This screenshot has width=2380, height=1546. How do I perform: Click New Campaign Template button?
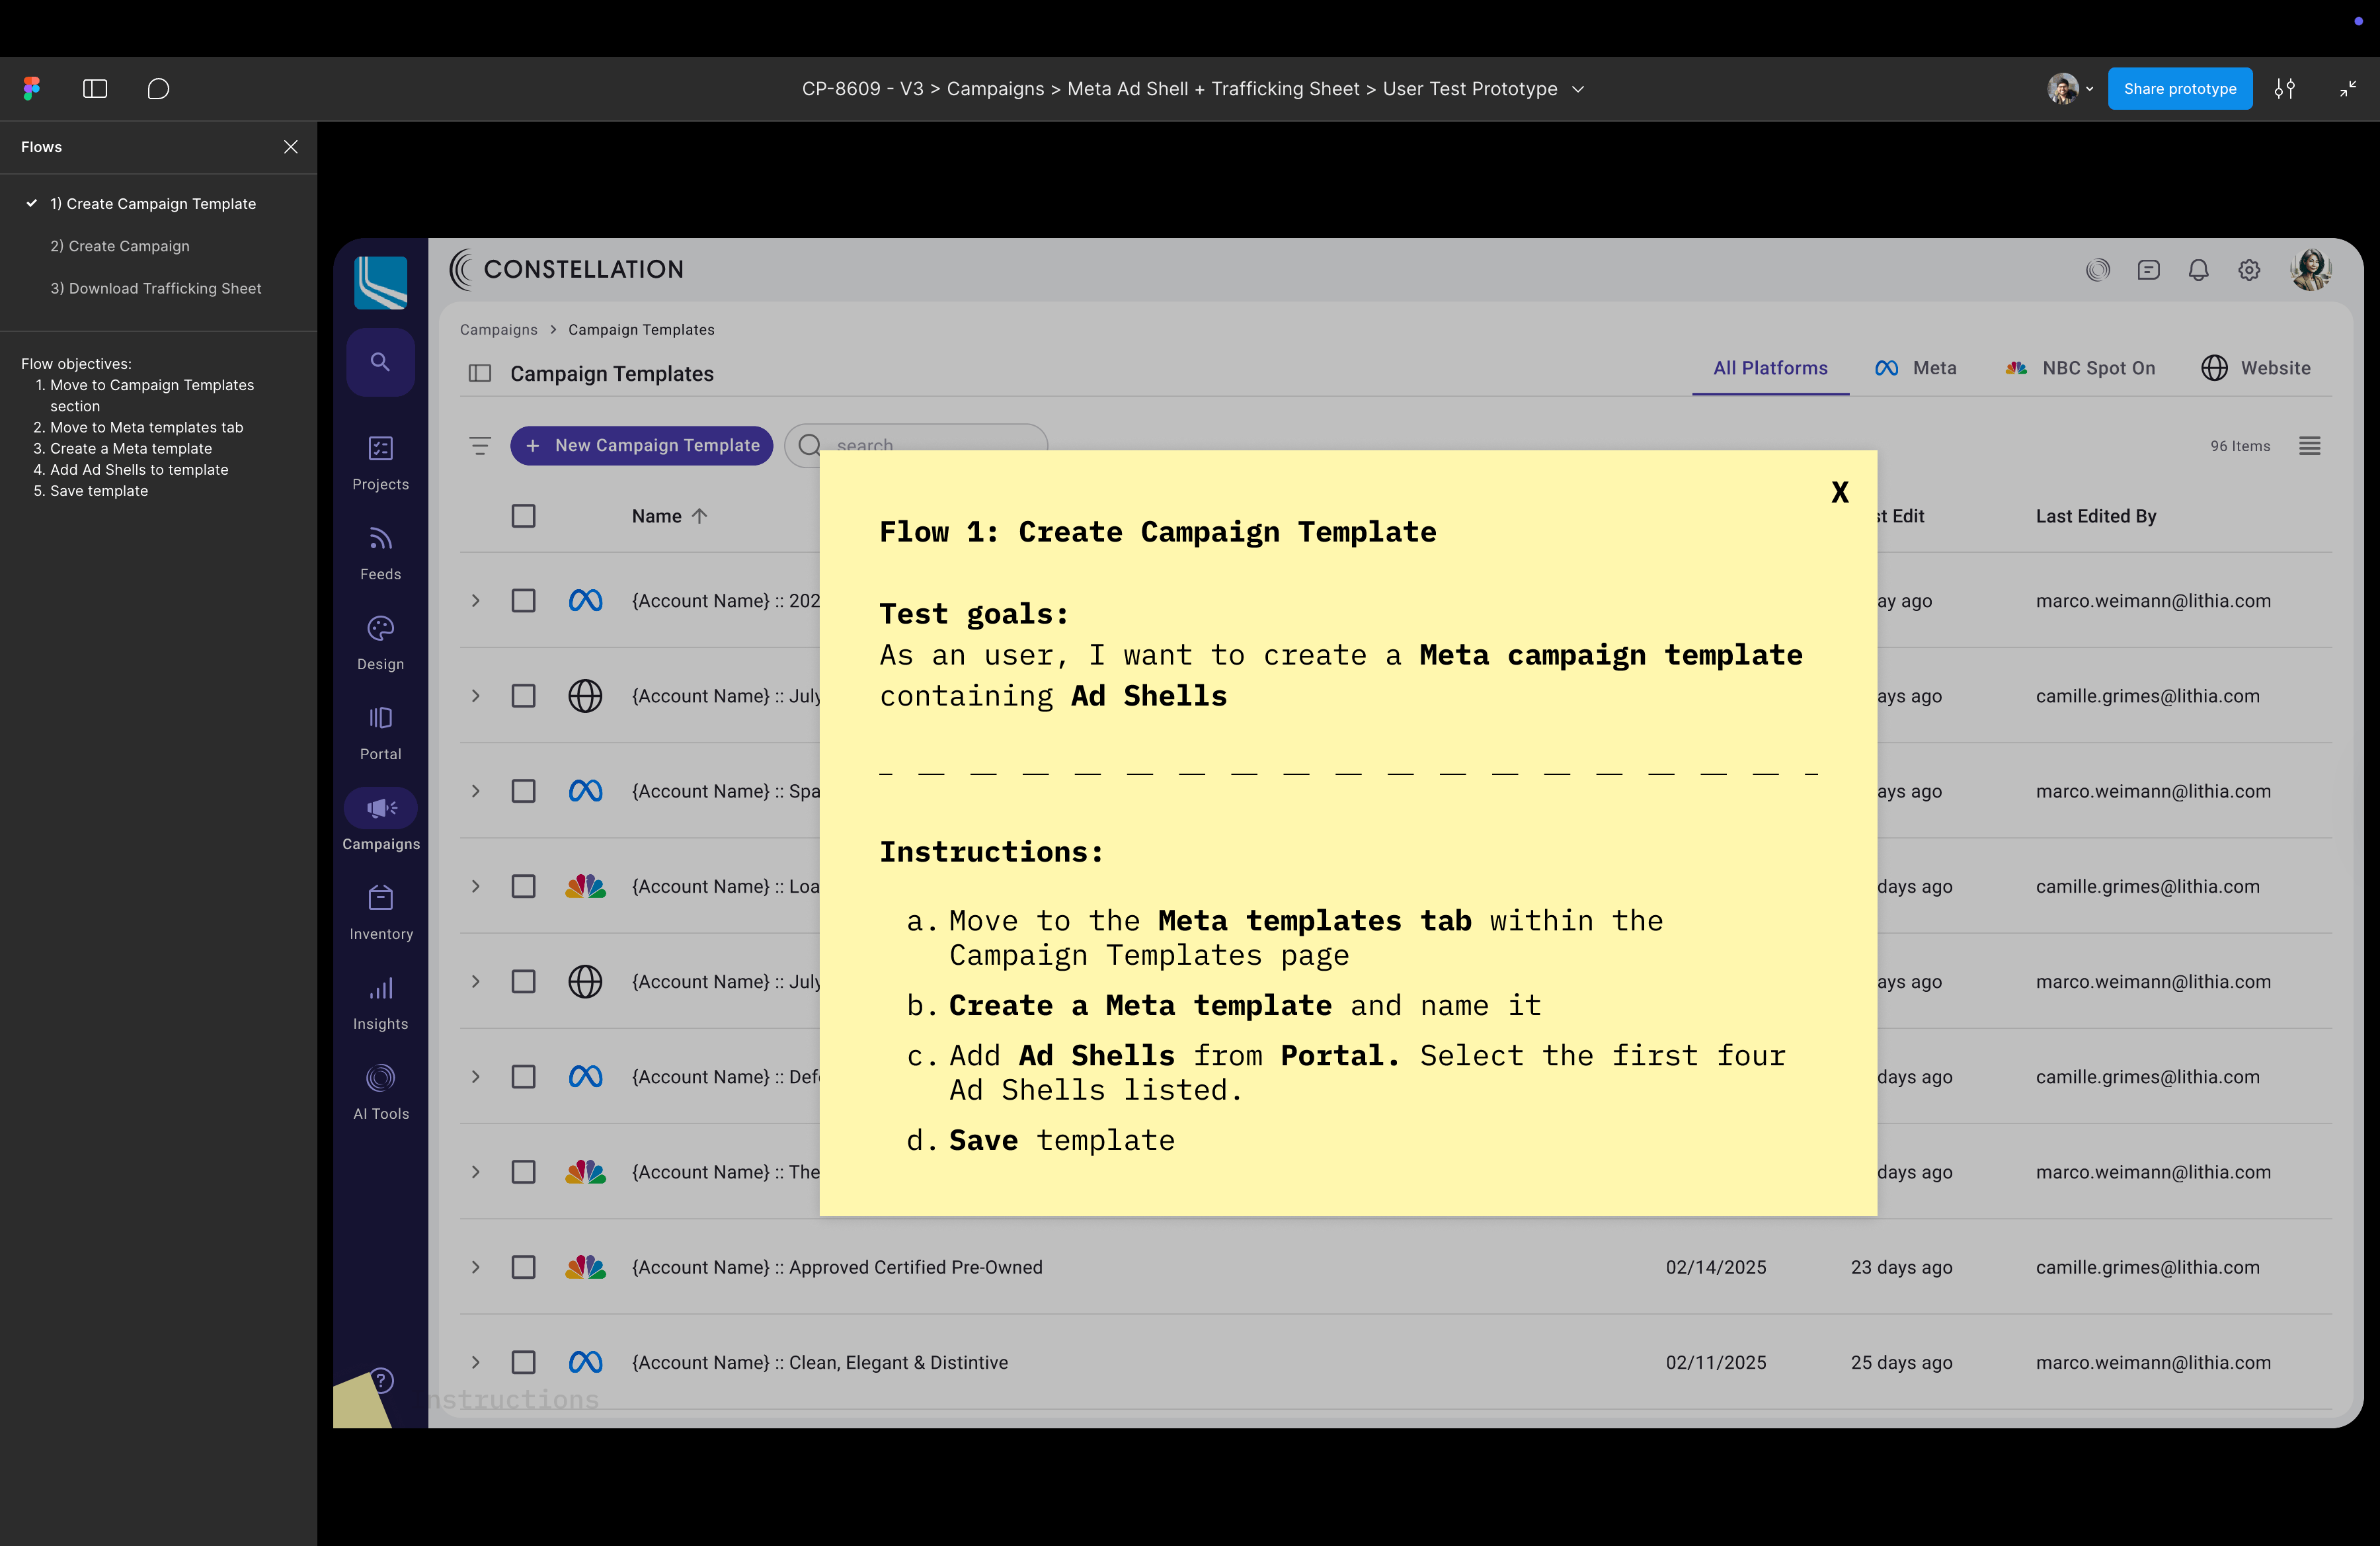[x=642, y=445]
